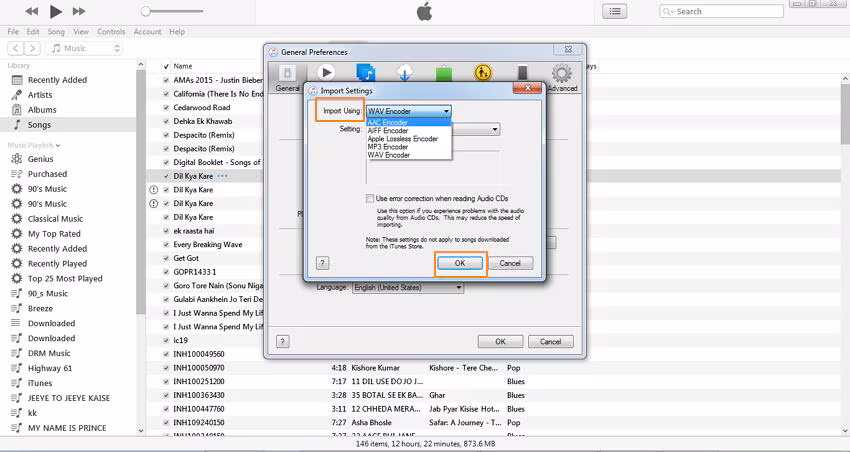Click the Next track fast-forward button
This screenshot has height=452, width=850.
(79, 11)
